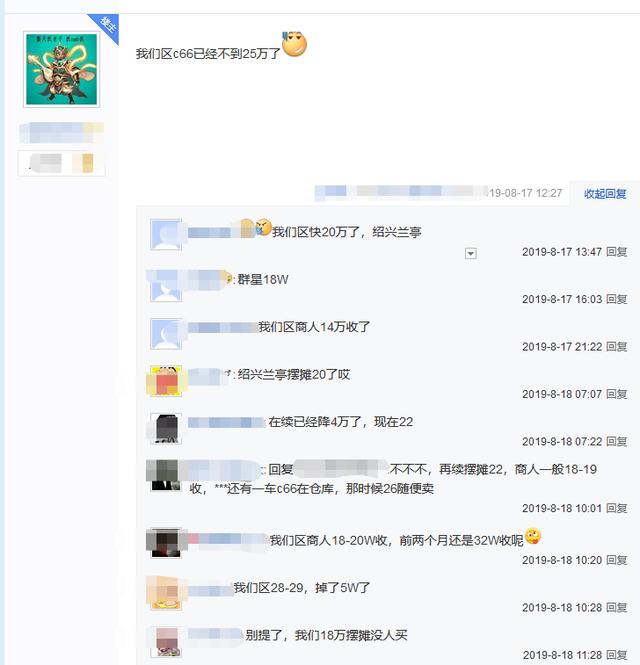Screen dimensions: 640x665
Task: Open dark avatar of 现在22 commenter
Action: point(166,429)
